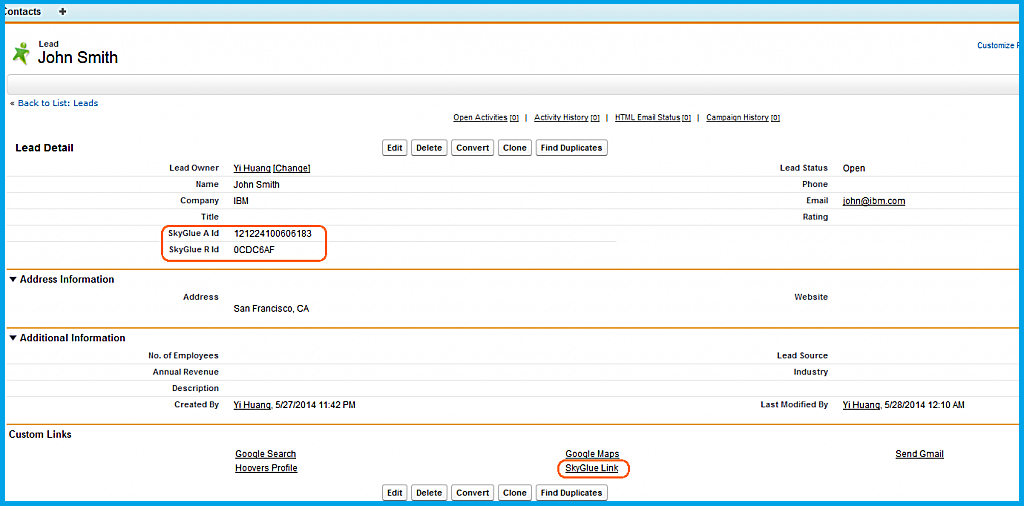Image resolution: width=1024 pixels, height=506 pixels.
Task: Click the bottom Find Duplicates button
Action: pyautogui.click(x=571, y=493)
